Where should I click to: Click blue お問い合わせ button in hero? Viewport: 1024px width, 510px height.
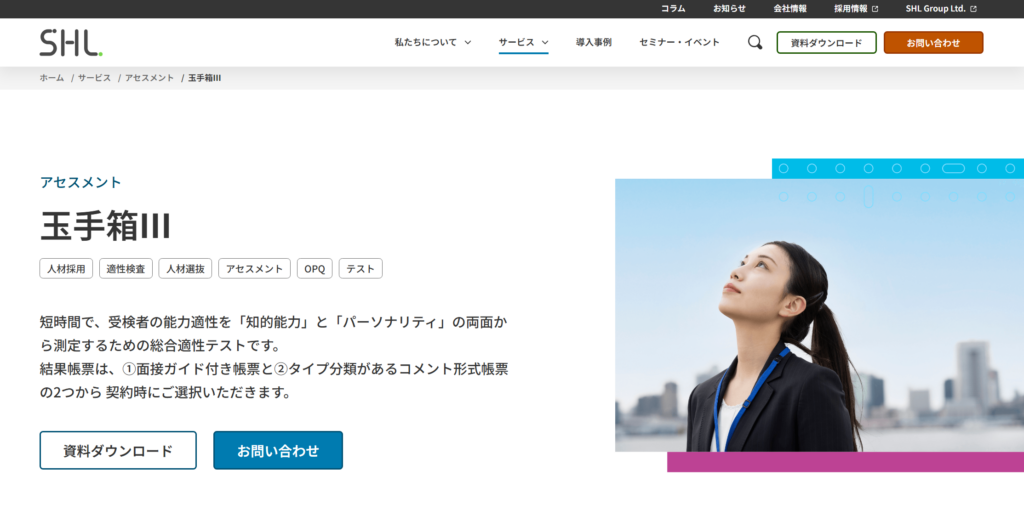point(278,450)
